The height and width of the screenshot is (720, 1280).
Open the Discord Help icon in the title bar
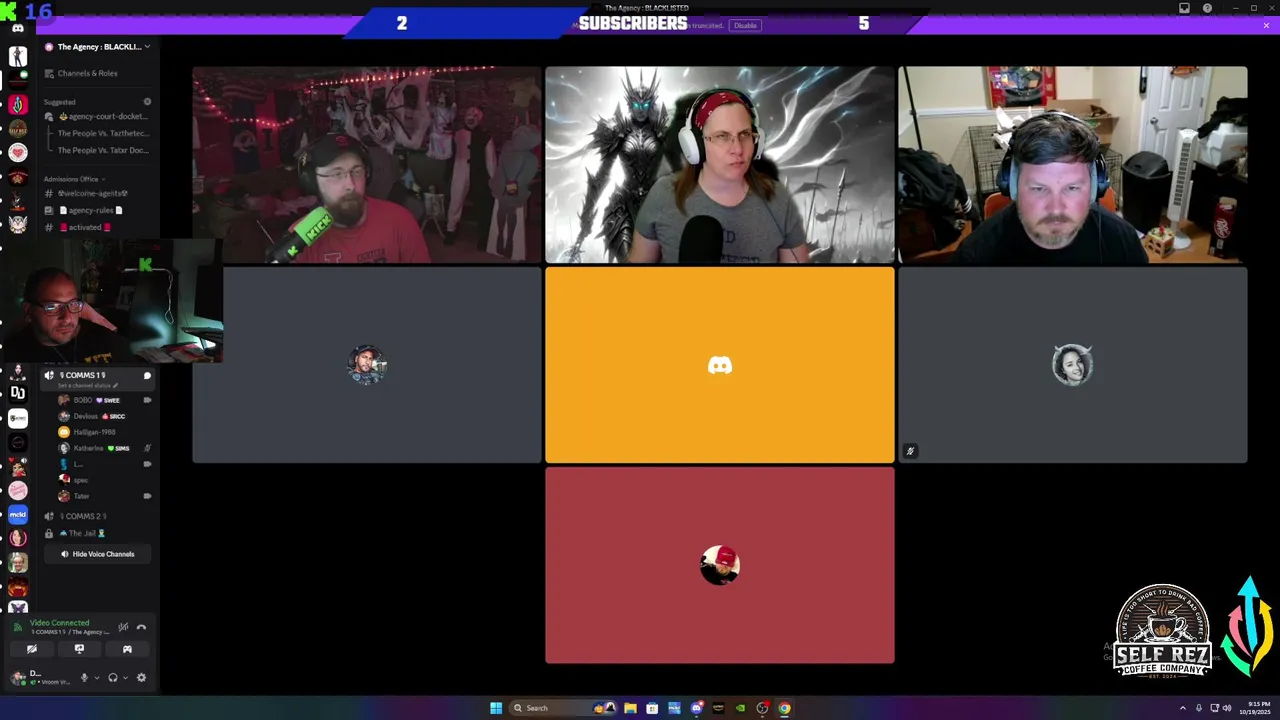click(1207, 8)
